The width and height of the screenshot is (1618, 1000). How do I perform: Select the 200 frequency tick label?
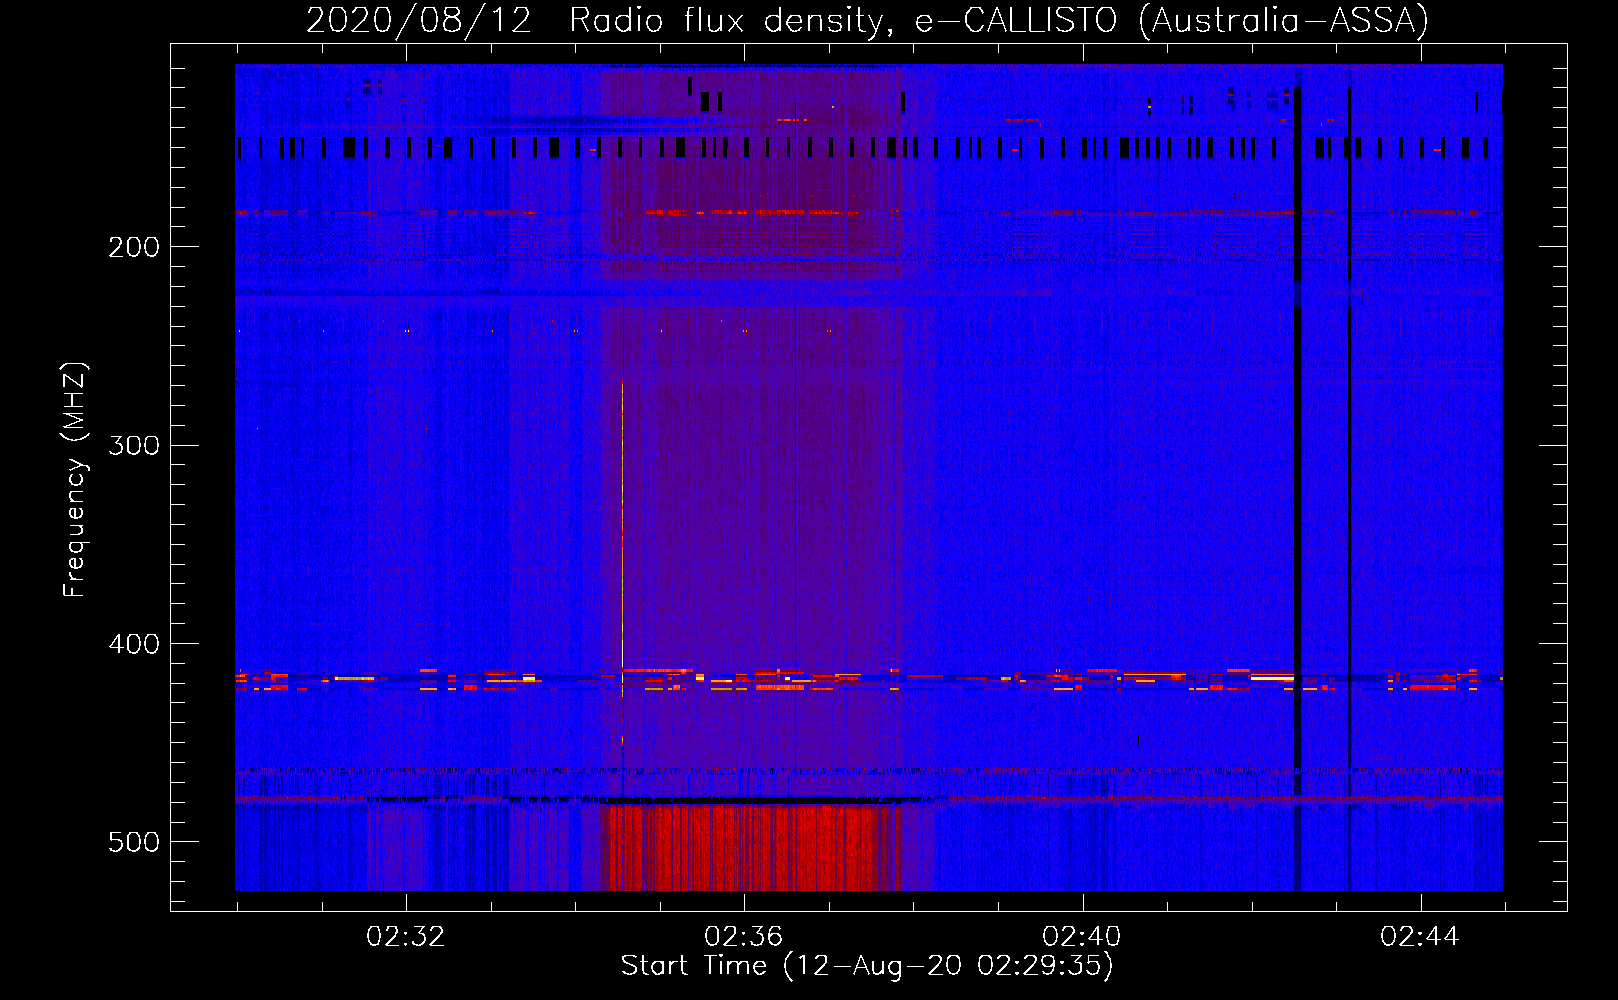(134, 247)
